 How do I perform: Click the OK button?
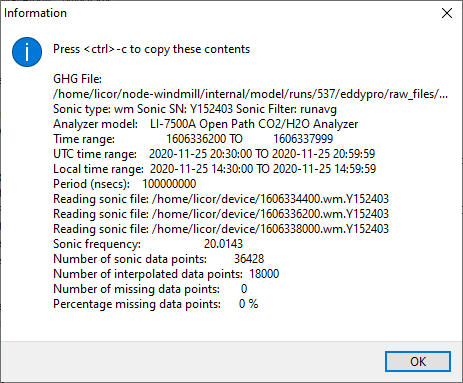coord(418,361)
